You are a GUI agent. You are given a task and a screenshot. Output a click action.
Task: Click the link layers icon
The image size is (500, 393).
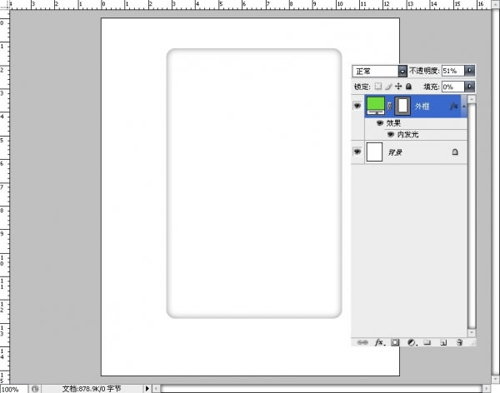[x=362, y=342]
